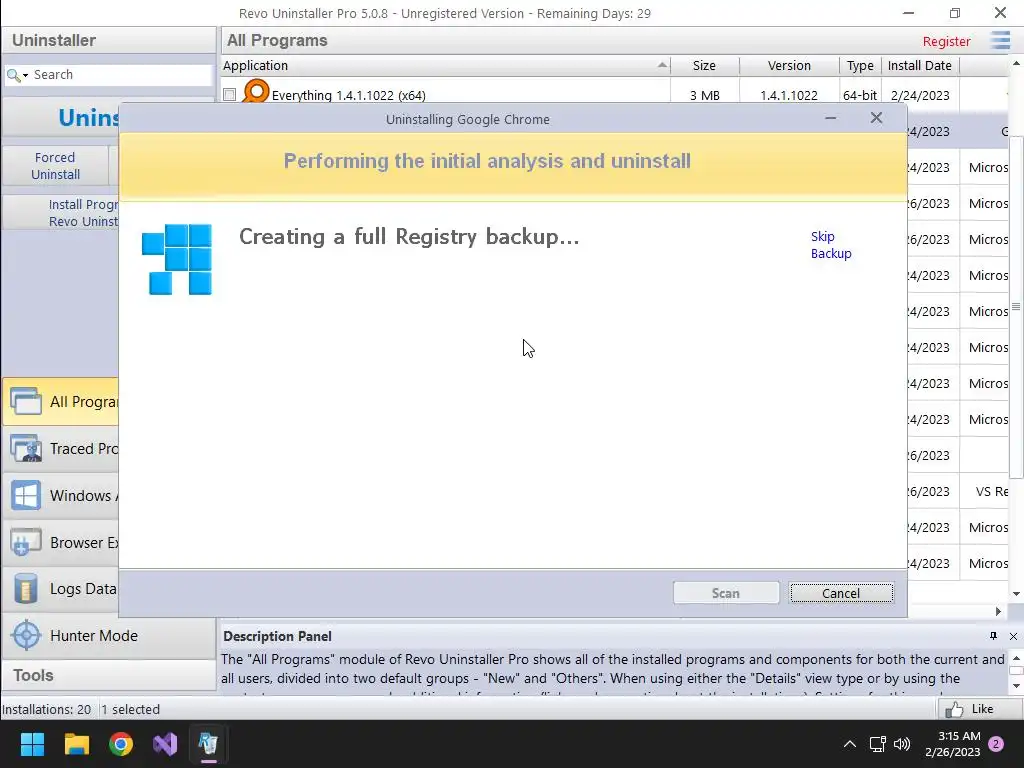Click the Uninstaller panel header
The height and width of the screenshot is (768, 1024).
108,40
